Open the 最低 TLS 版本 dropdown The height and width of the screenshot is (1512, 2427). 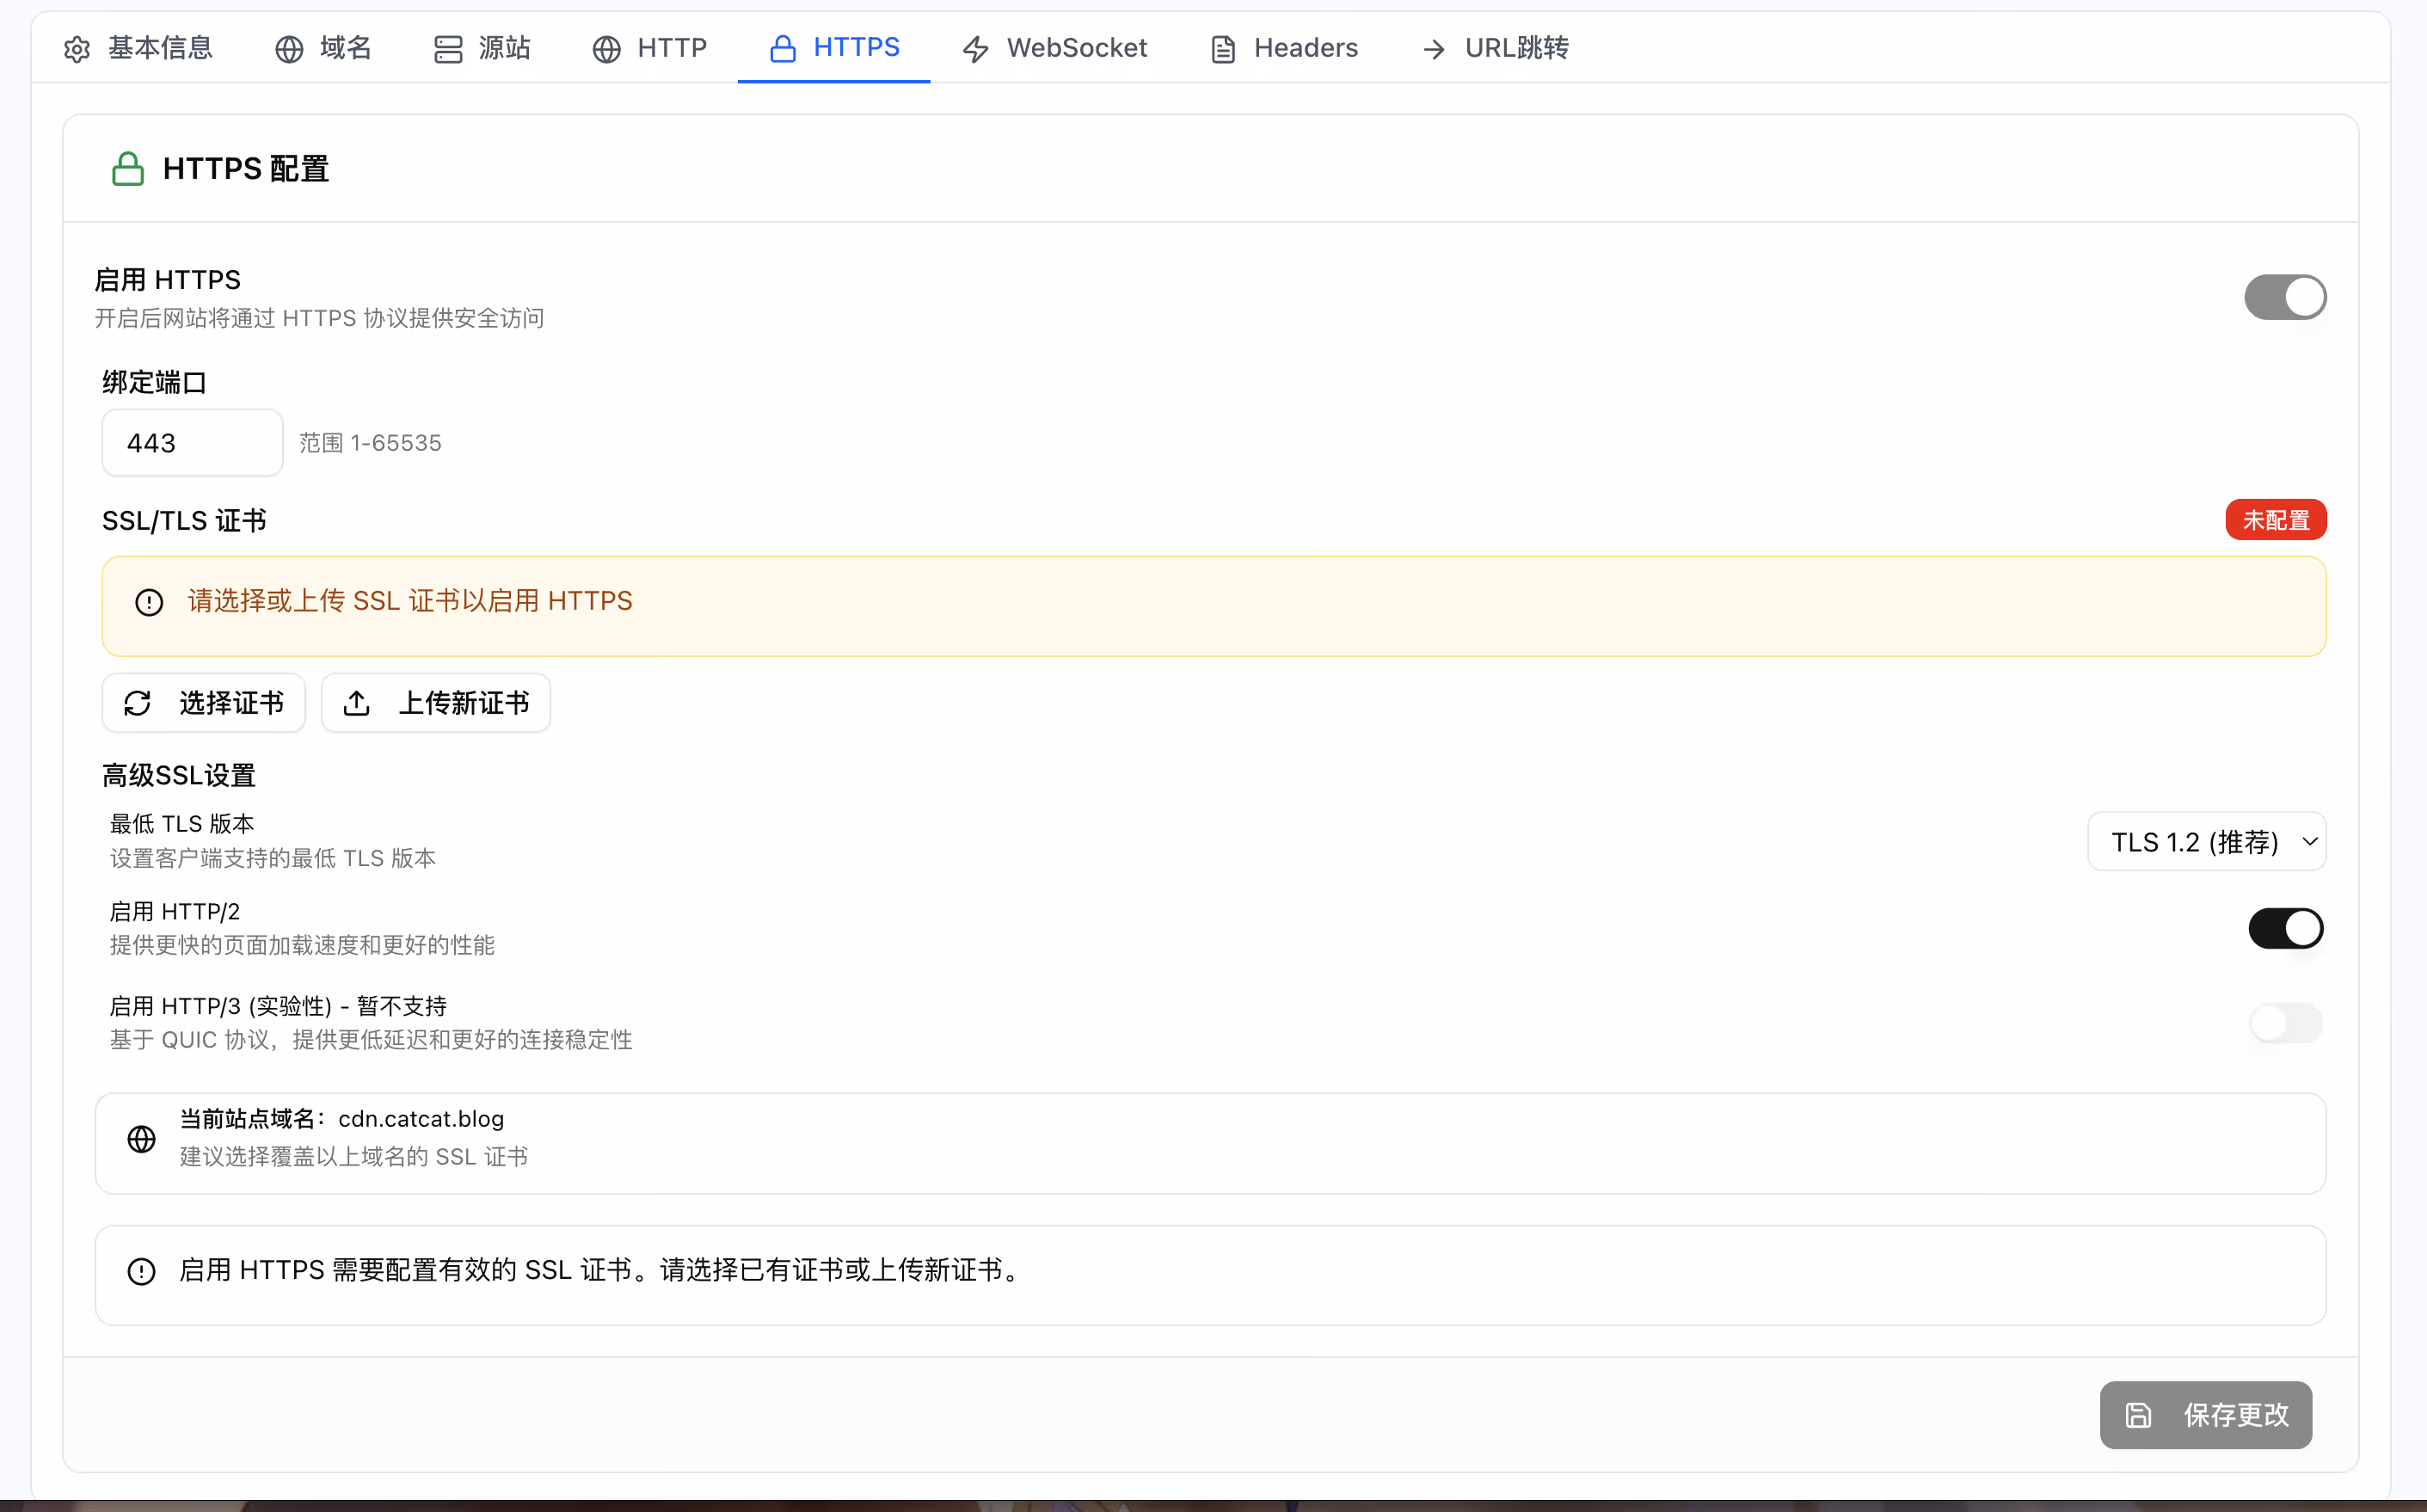[x=2206, y=842]
